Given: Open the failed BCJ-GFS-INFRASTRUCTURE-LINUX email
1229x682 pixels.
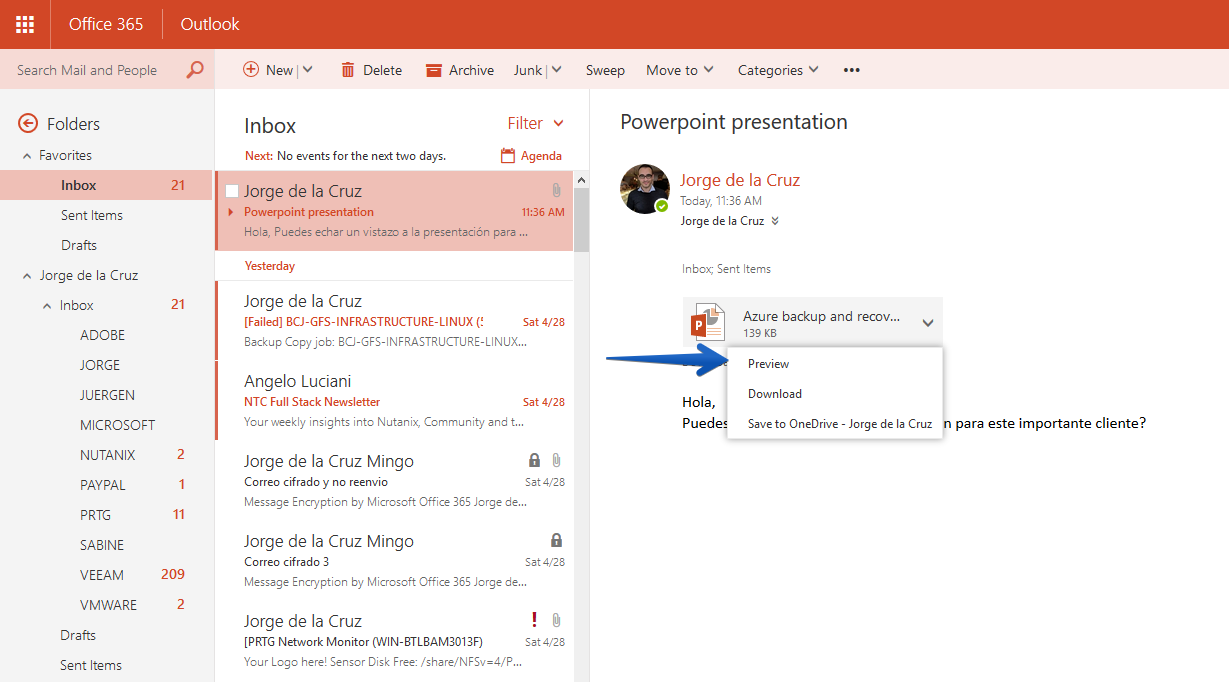Looking at the screenshot, I should pyautogui.click(x=394, y=321).
